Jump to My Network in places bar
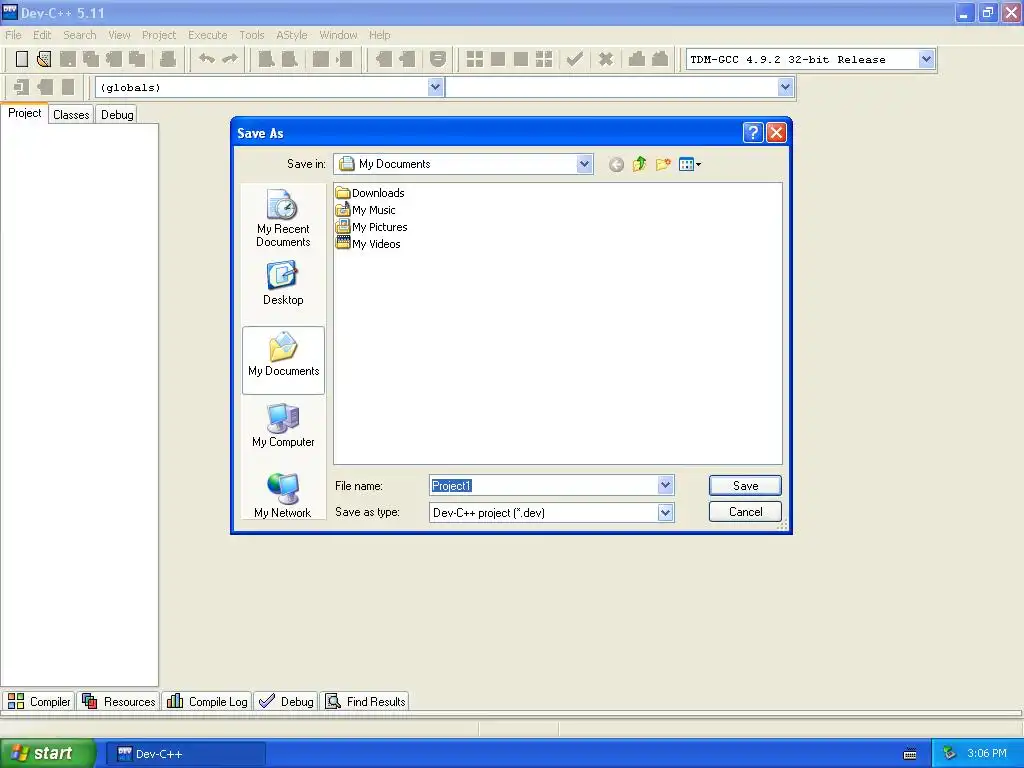 click(283, 496)
